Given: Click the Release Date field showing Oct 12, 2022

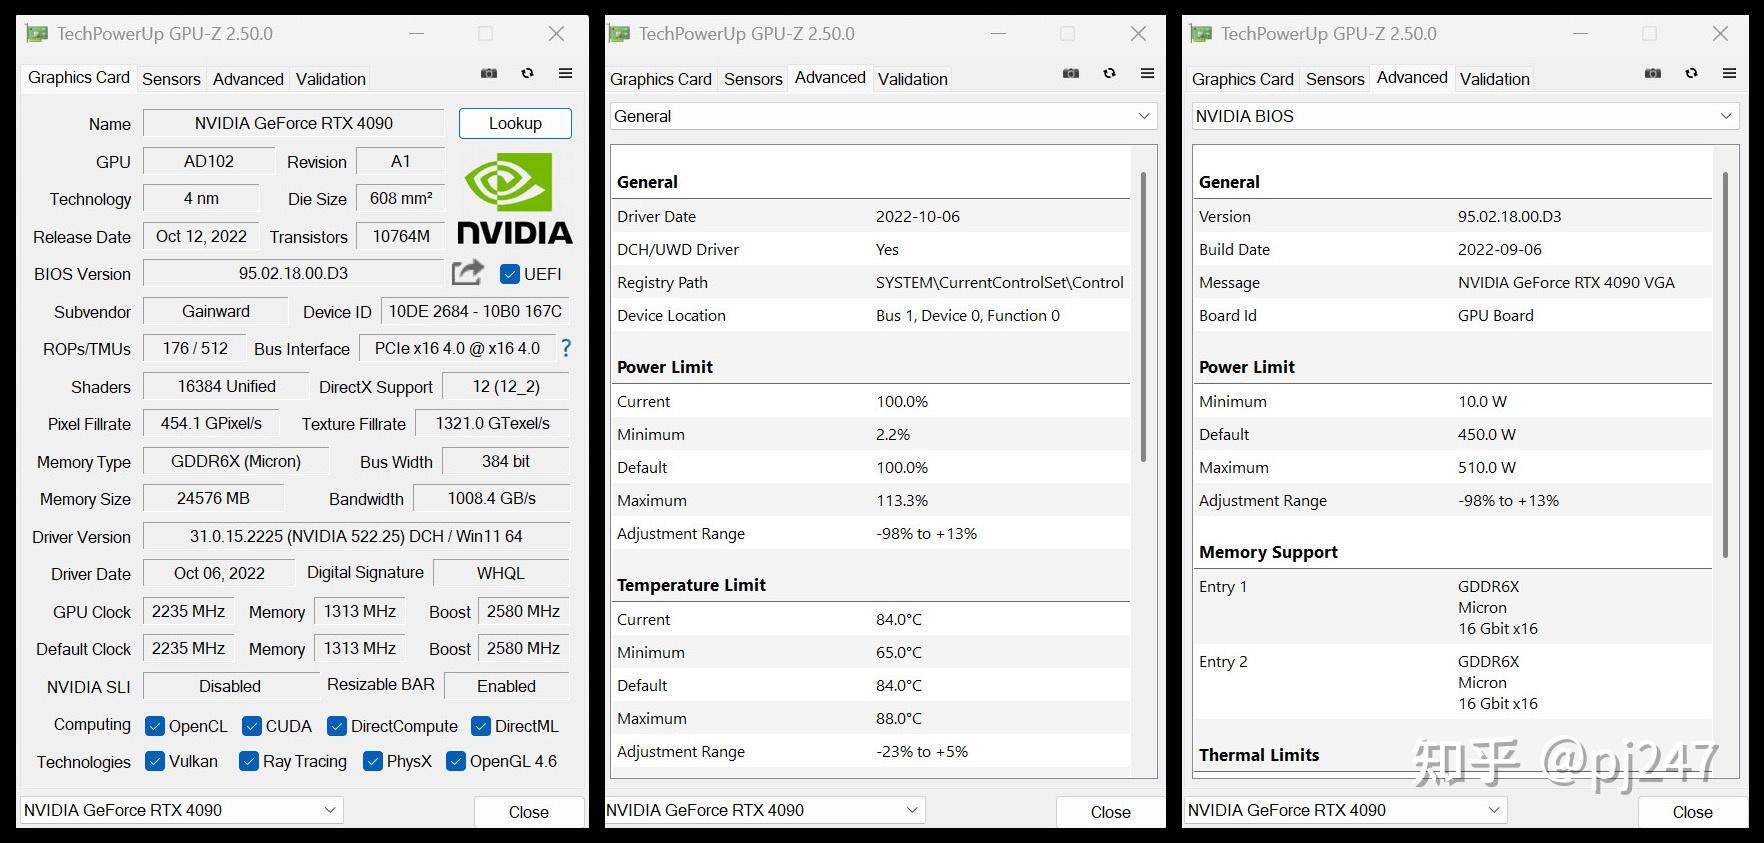Looking at the screenshot, I should (x=201, y=236).
